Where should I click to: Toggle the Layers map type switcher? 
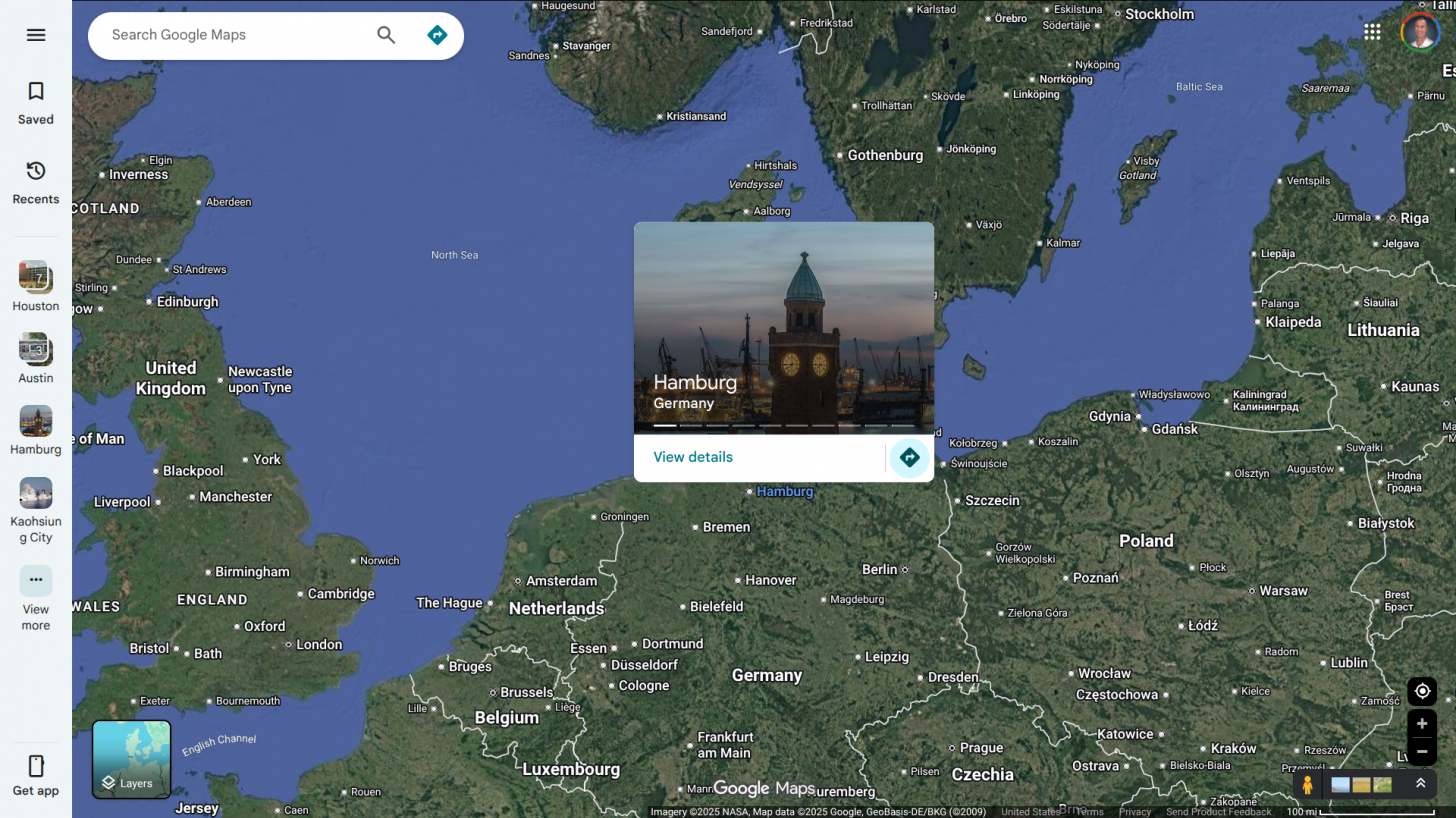(131, 760)
